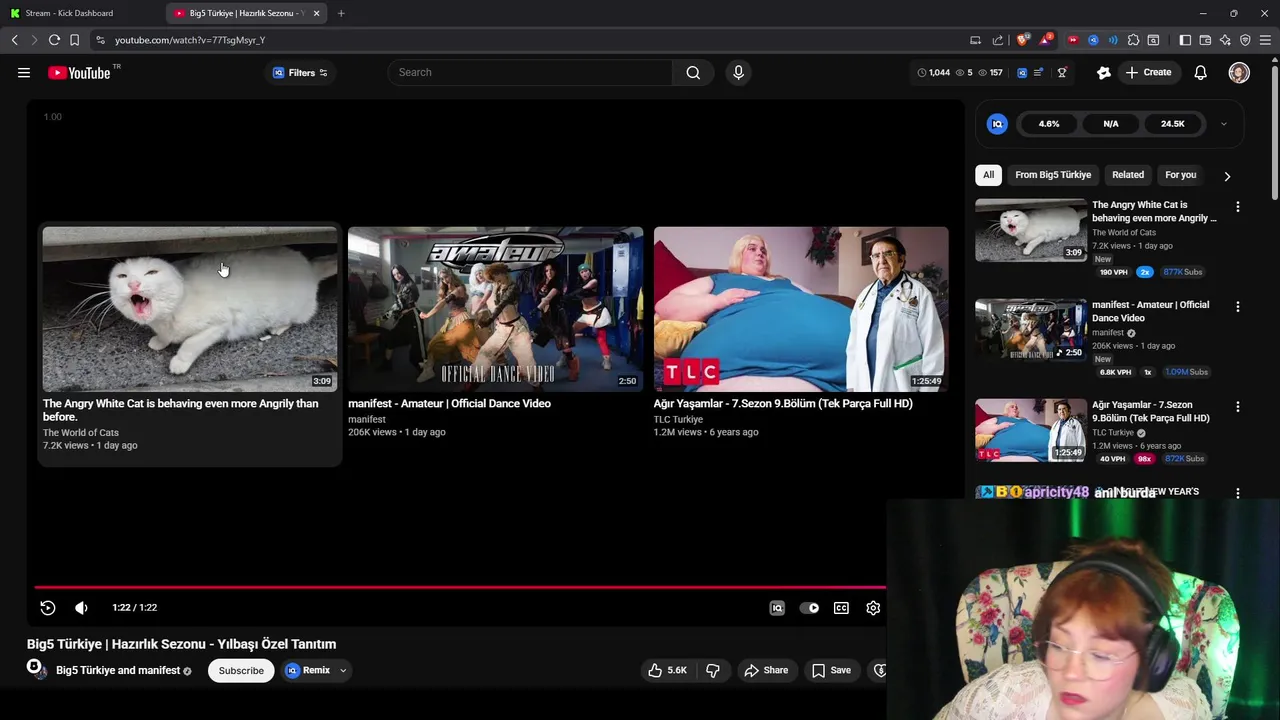Select the For you filter chip
This screenshot has height=720, width=1280.
click(1180, 174)
